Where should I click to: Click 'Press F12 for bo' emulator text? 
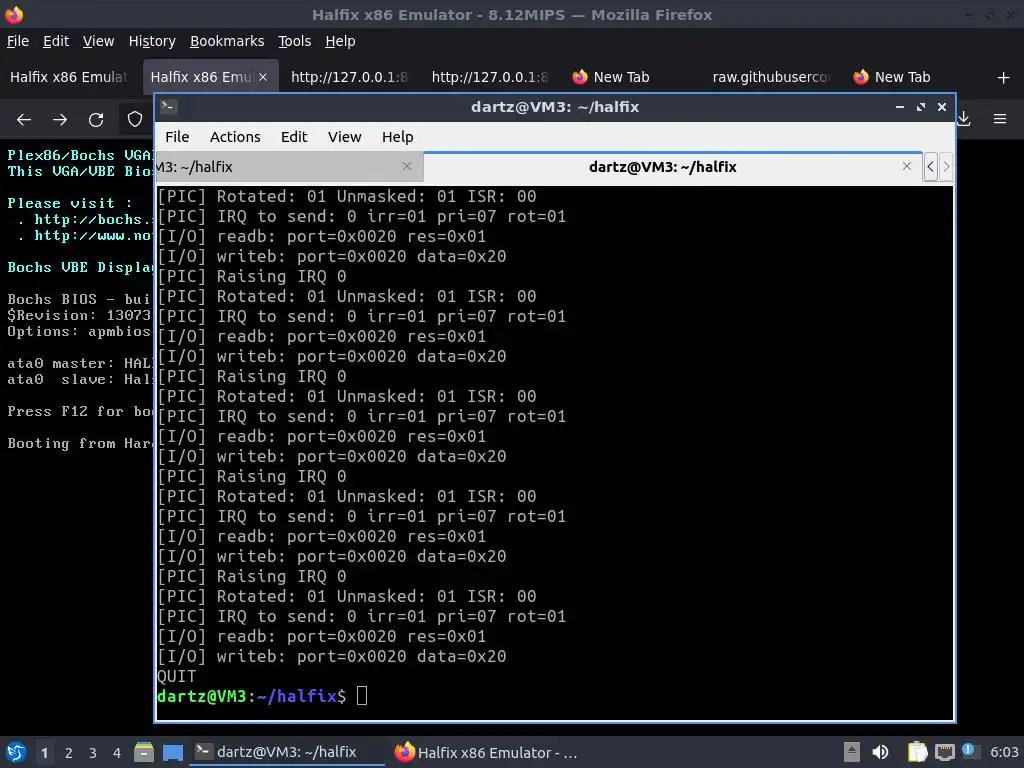pos(79,411)
